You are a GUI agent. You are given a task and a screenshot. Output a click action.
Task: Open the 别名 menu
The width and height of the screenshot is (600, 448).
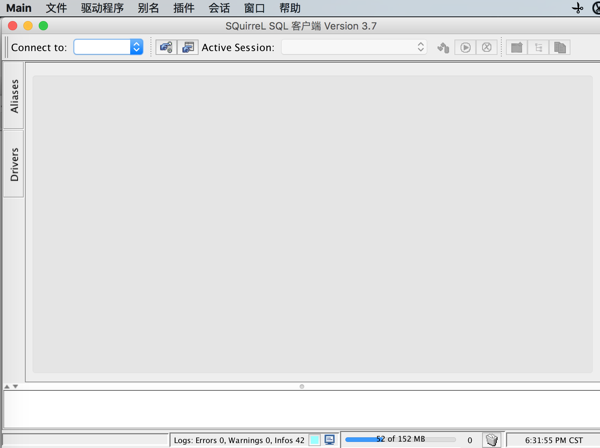click(x=148, y=8)
